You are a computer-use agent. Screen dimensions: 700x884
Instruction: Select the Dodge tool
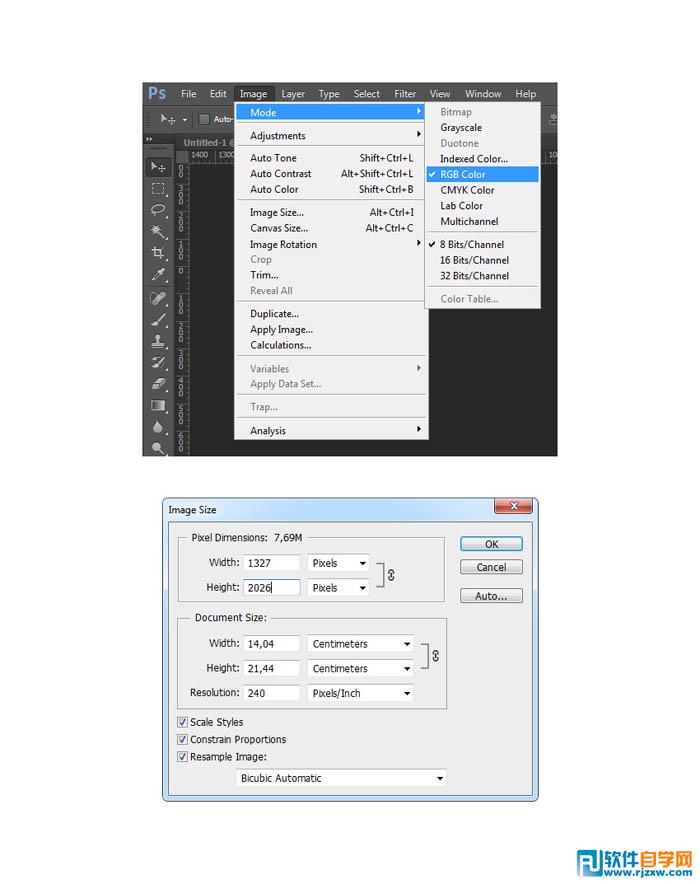pos(158,448)
